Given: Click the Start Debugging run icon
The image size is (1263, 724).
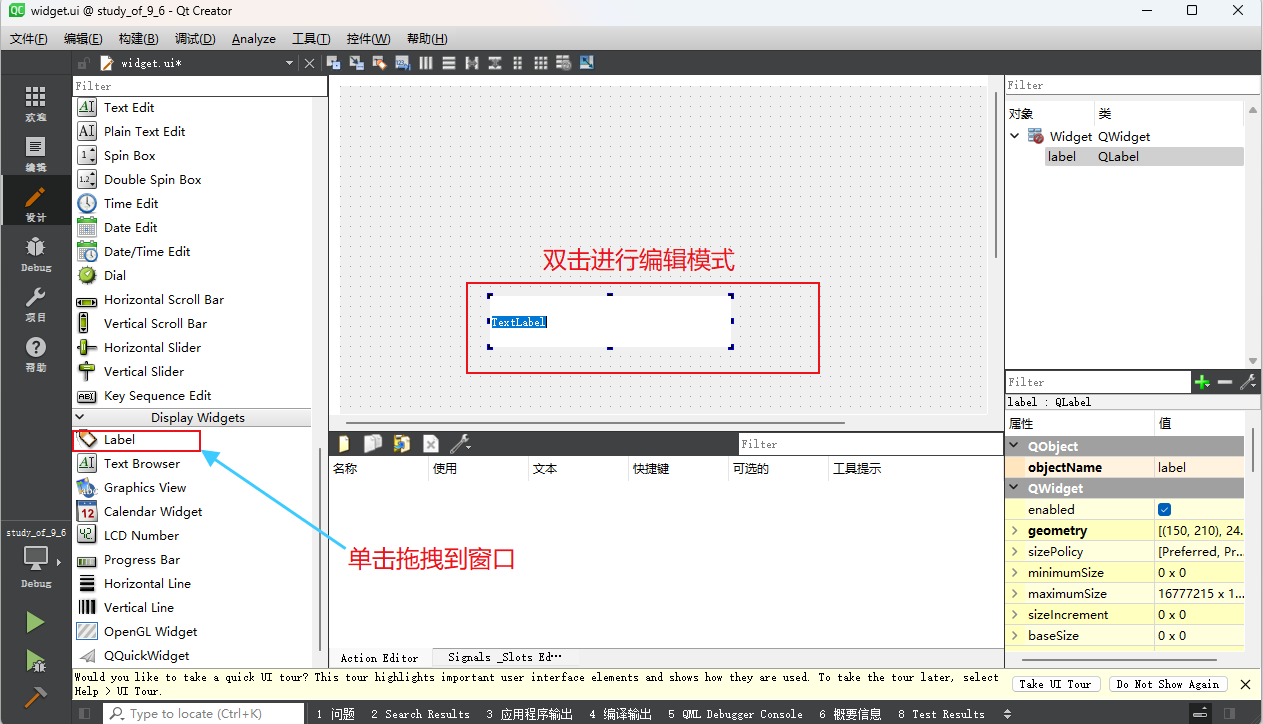Looking at the screenshot, I should pos(35,660).
